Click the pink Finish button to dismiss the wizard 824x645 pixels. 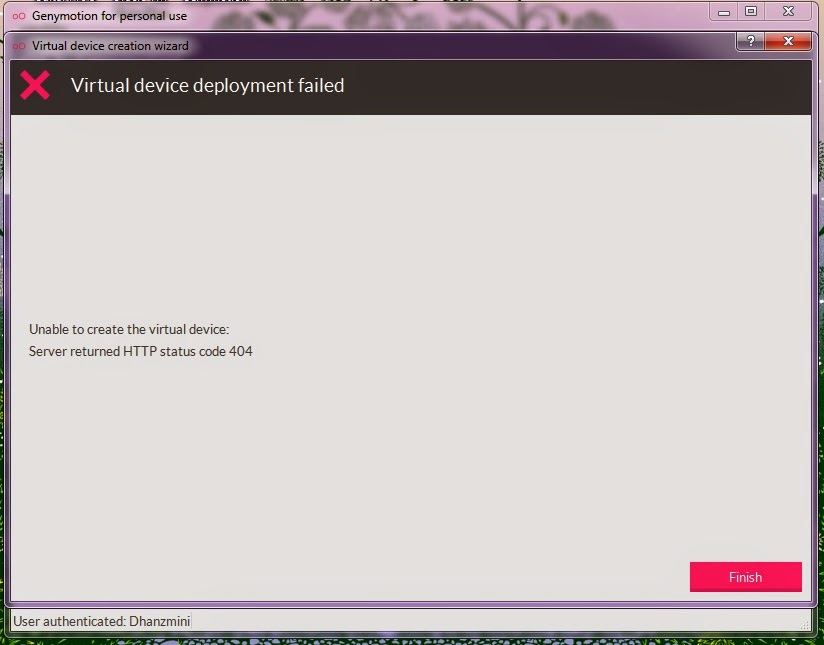(746, 577)
